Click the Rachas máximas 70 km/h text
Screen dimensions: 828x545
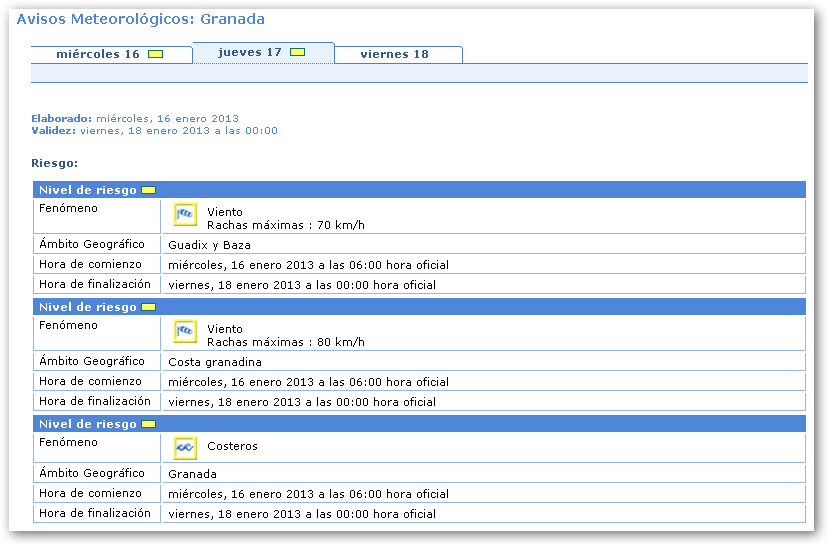[x=285, y=225]
